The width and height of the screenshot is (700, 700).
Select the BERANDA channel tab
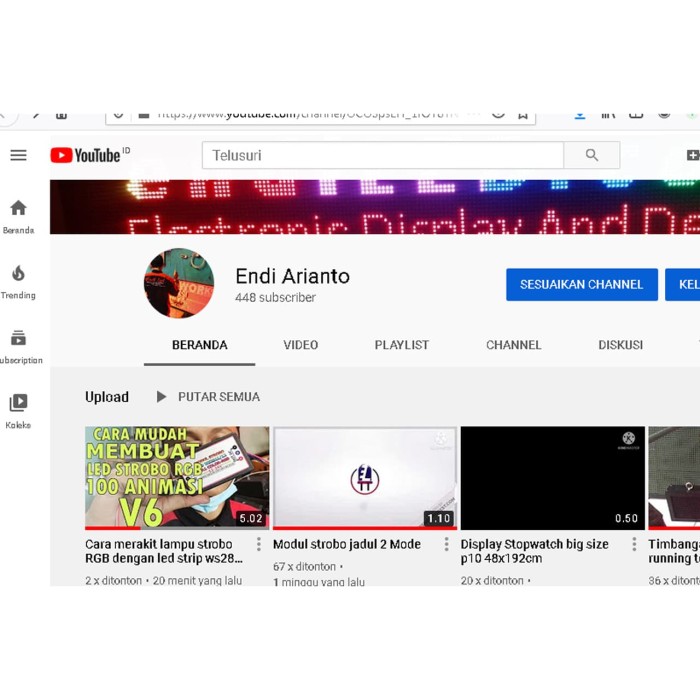pos(200,345)
